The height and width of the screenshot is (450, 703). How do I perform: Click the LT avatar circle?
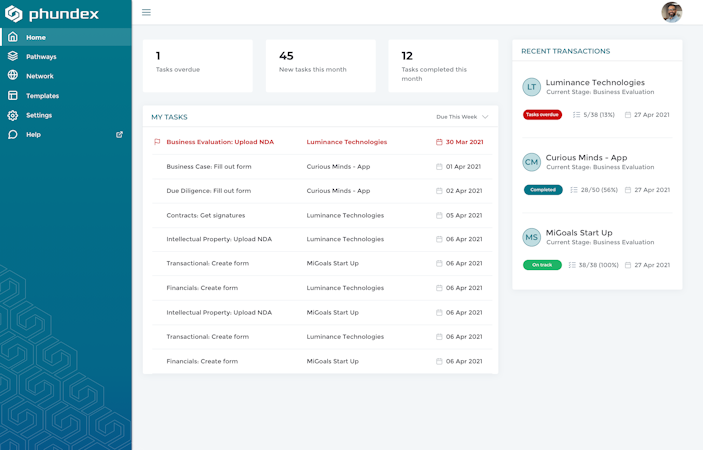click(x=531, y=87)
